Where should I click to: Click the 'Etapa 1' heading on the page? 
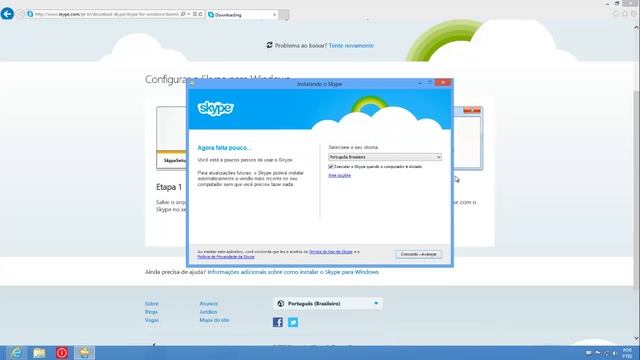169,187
